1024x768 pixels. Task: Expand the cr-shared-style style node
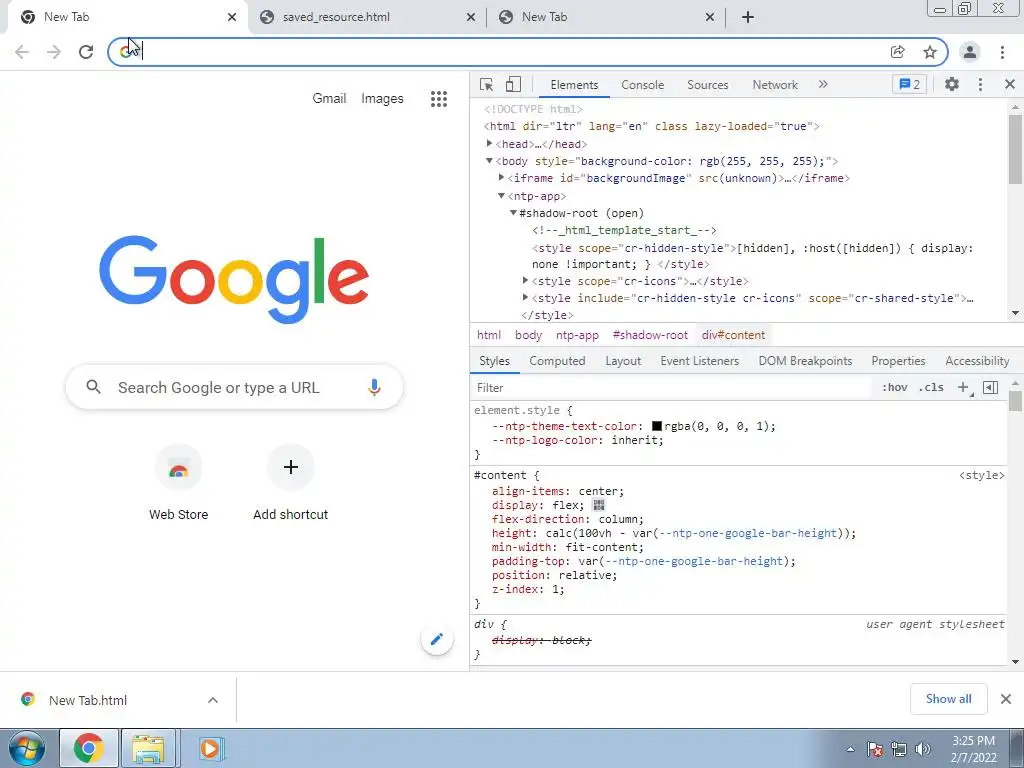526,298
